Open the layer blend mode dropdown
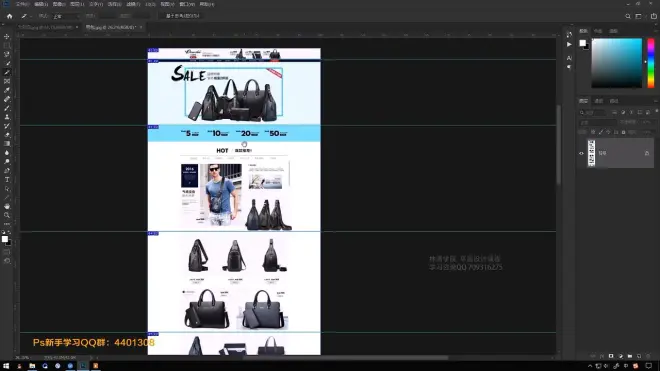Viewport: 660px width, 371px height. pyautogui.click(x=598, y=123)
